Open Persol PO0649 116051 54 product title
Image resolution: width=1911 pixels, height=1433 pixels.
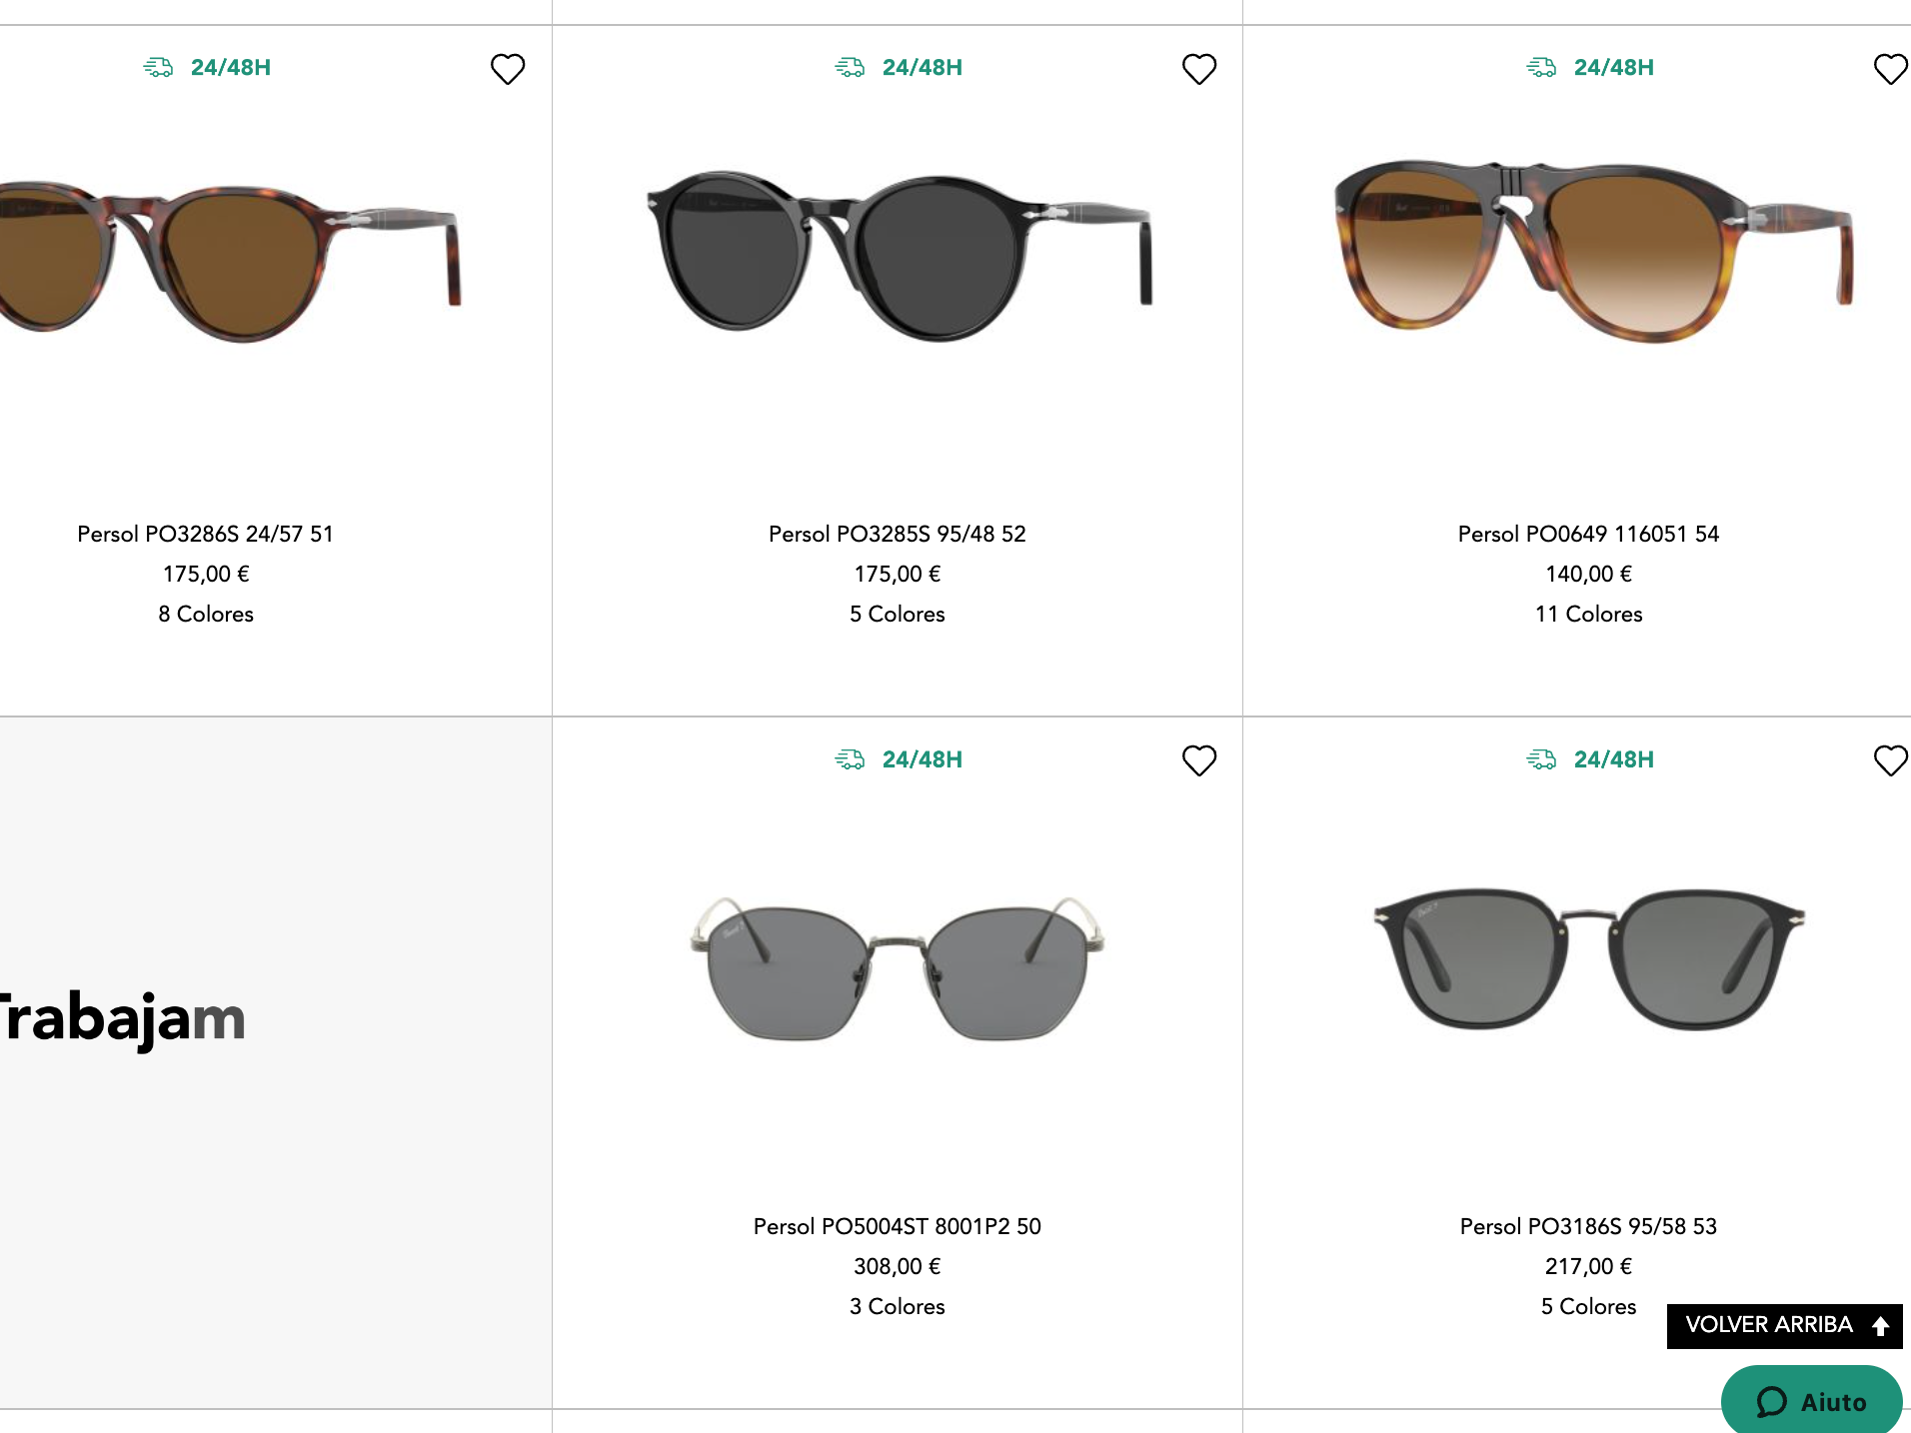point(1588,534)
